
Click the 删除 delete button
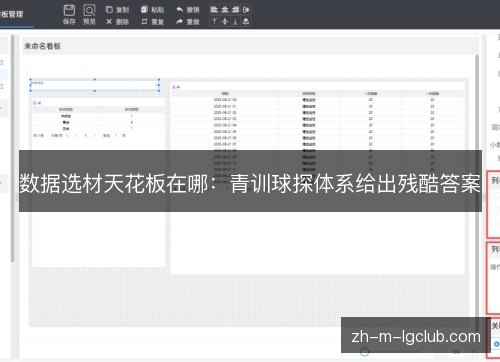[117, 22]
